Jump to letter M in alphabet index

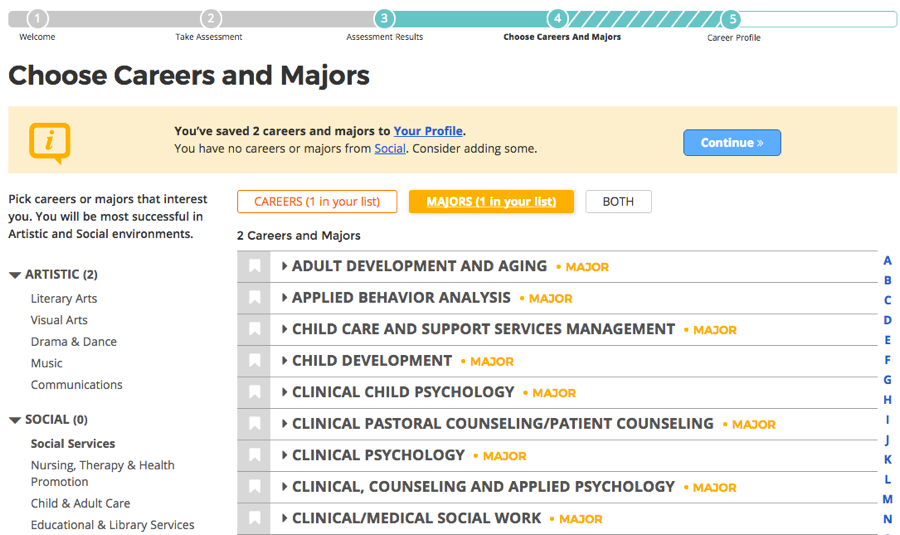pos(887,499)
